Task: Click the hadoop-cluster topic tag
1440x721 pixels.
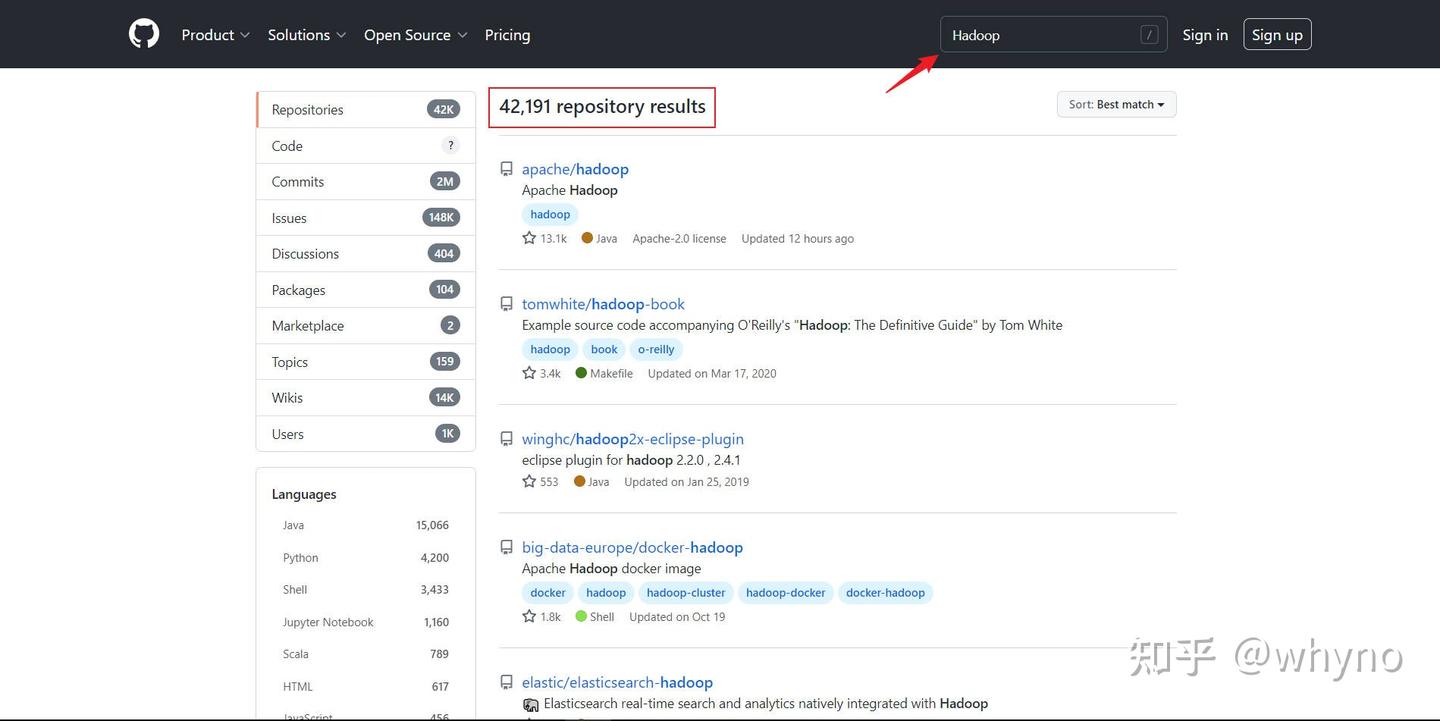Action: (x=686, y=593)
